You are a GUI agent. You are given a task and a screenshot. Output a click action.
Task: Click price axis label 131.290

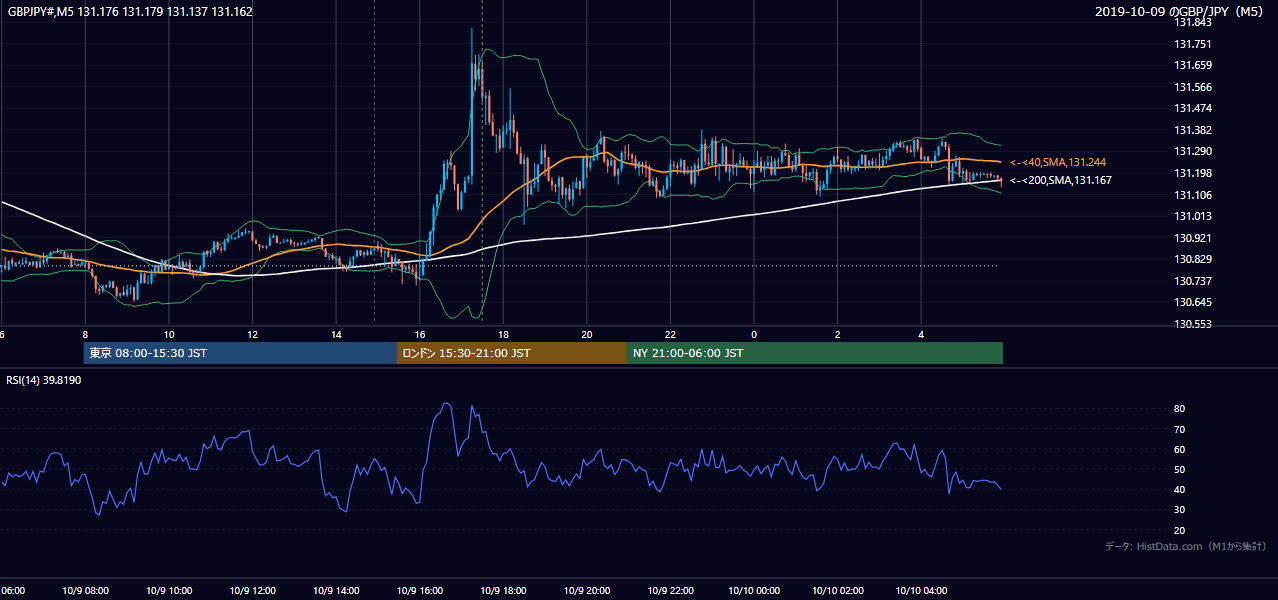point(1193,151)
